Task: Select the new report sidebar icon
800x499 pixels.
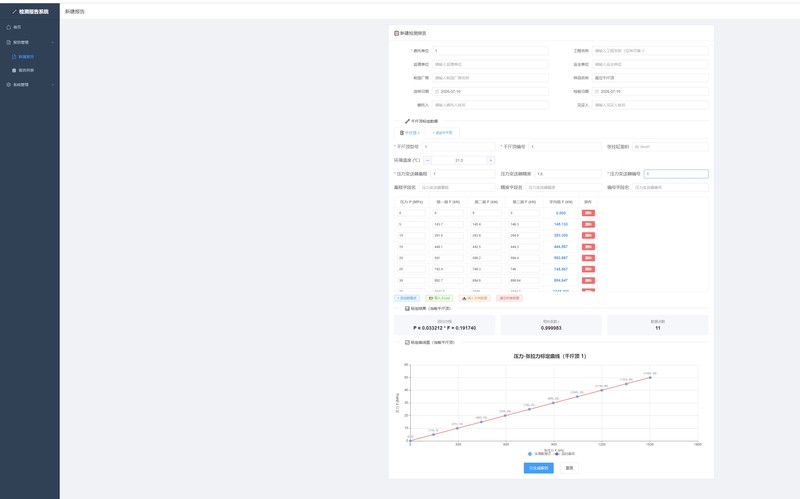Action: 14,57
